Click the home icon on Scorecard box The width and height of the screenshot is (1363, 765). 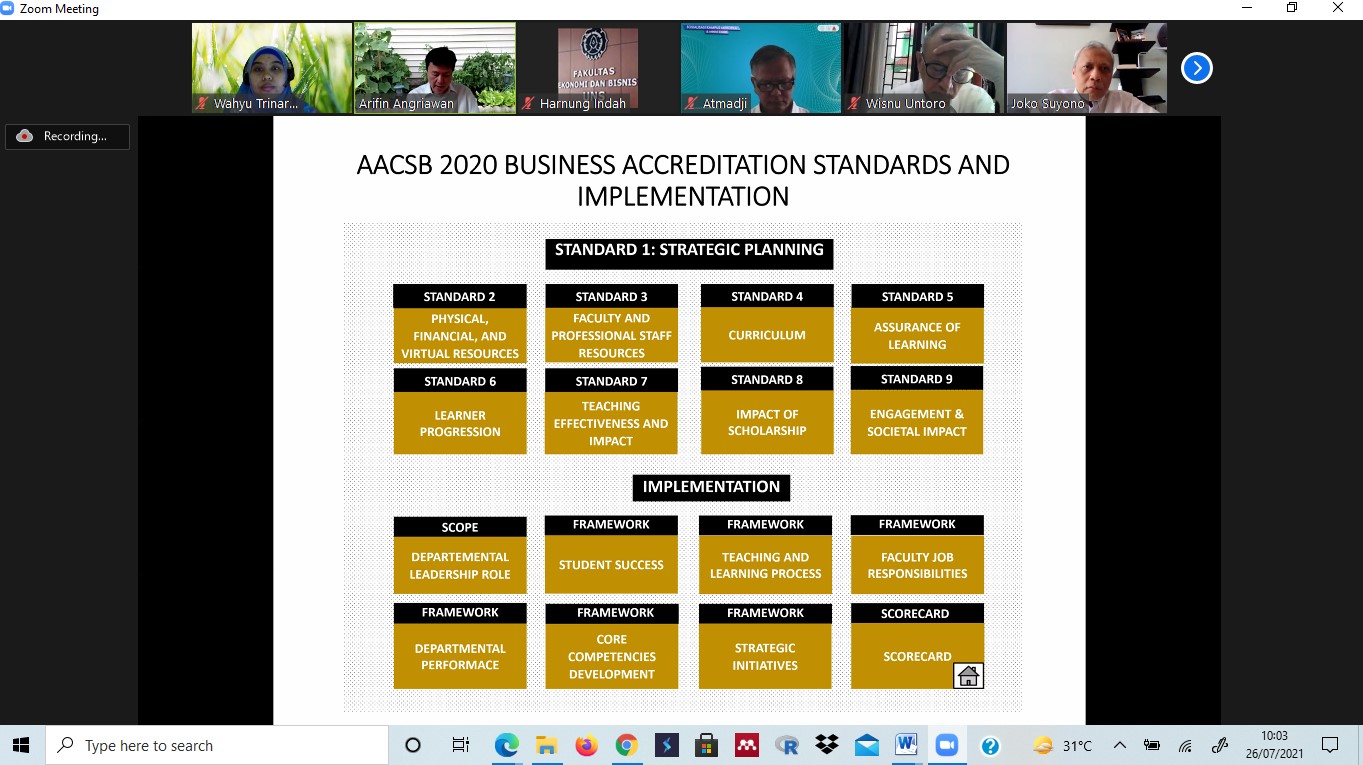[x=968, y=676]
